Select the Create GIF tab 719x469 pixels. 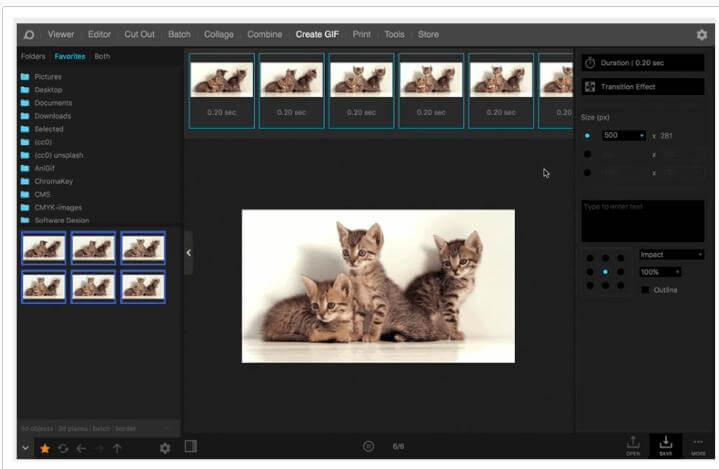pos(317,34)
